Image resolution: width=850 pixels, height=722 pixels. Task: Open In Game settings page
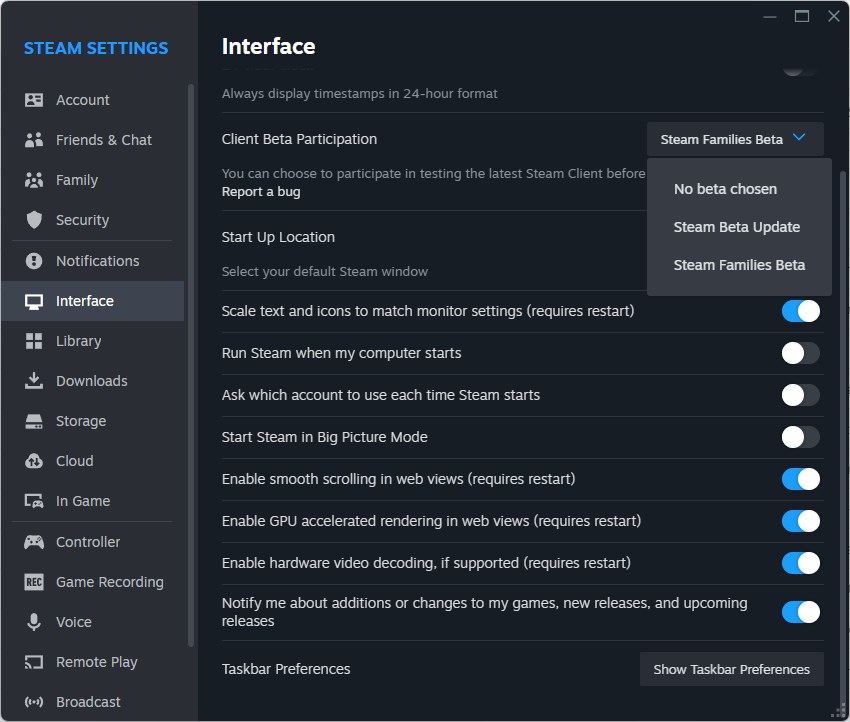tap(83, 501)
